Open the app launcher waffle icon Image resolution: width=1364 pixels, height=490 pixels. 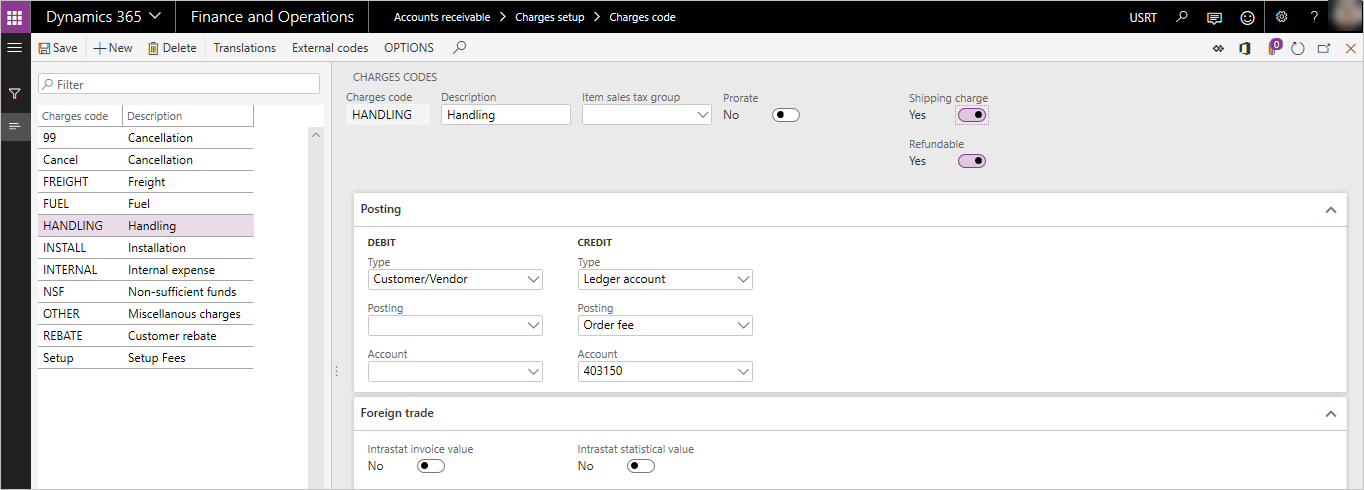click(15, 17)
